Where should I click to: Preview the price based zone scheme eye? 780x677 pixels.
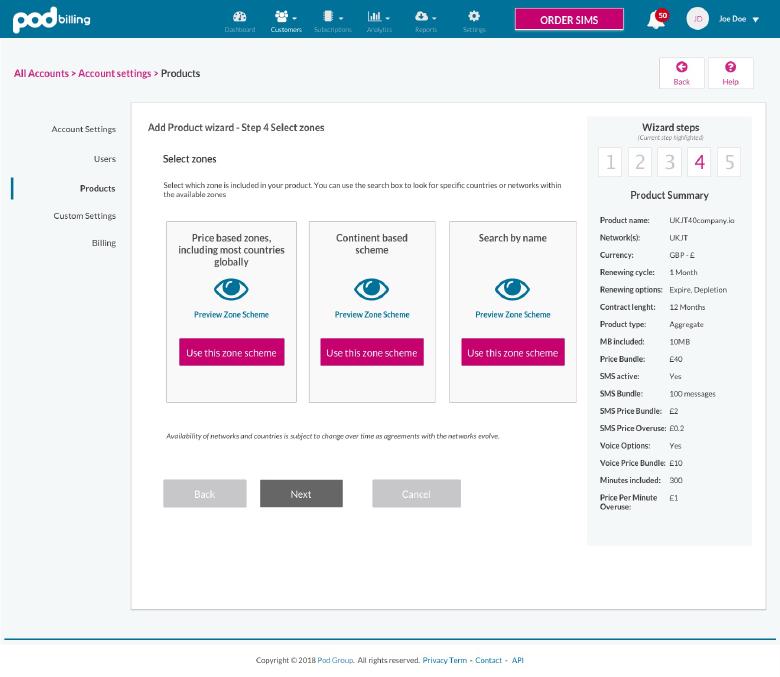coord(231,289)
